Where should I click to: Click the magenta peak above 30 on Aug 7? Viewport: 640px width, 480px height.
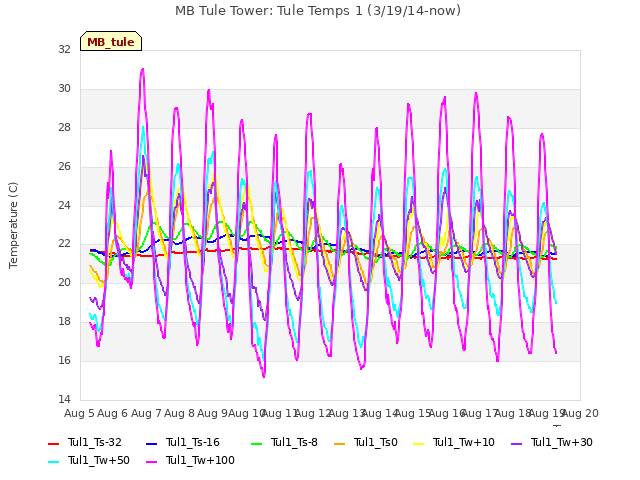point(142,69)
